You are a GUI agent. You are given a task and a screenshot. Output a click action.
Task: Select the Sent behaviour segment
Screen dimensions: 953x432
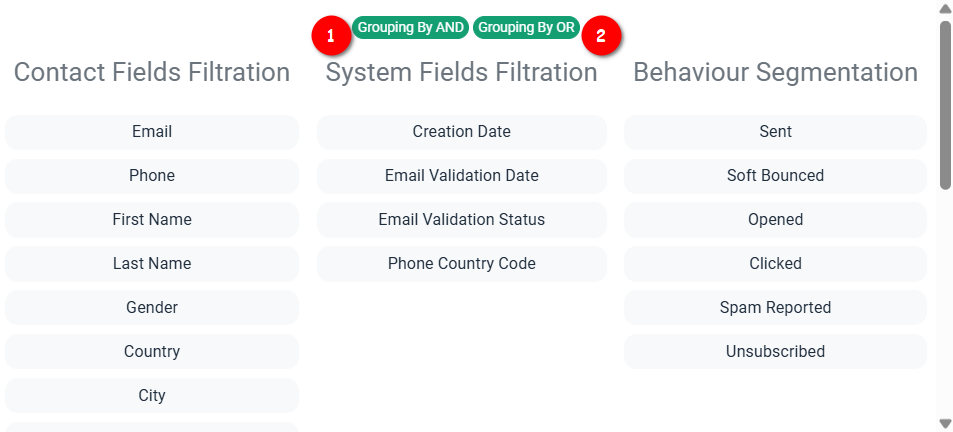pyautogui.click(x=776, y=132)
